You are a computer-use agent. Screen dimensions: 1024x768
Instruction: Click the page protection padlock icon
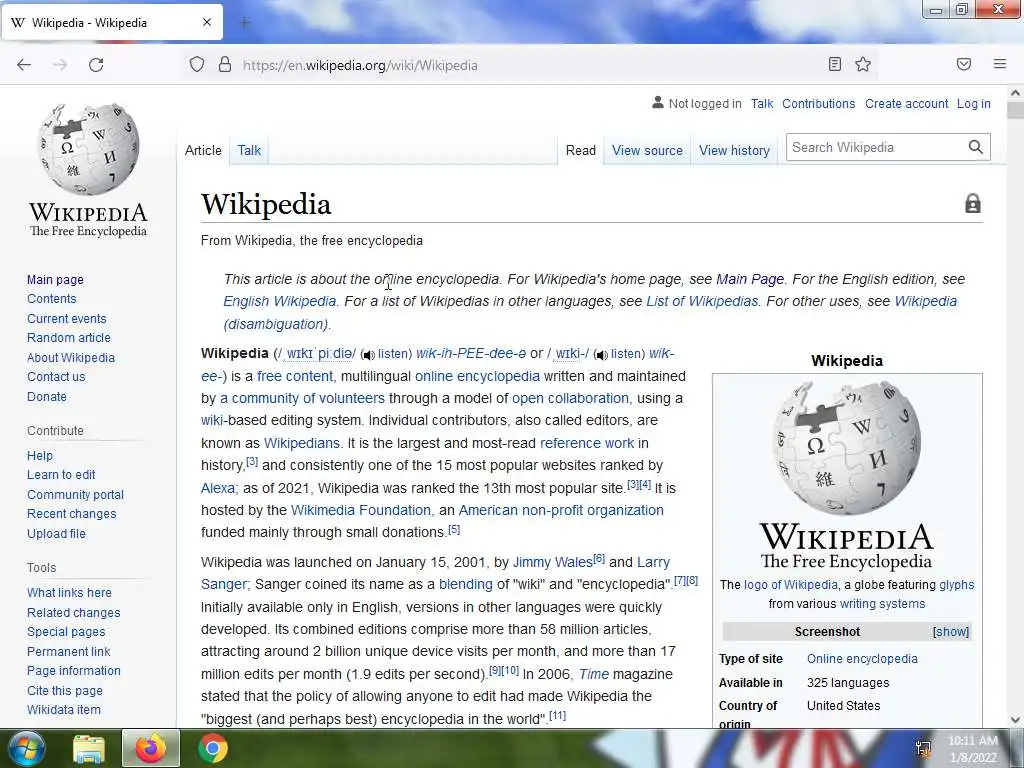[972, 203]
